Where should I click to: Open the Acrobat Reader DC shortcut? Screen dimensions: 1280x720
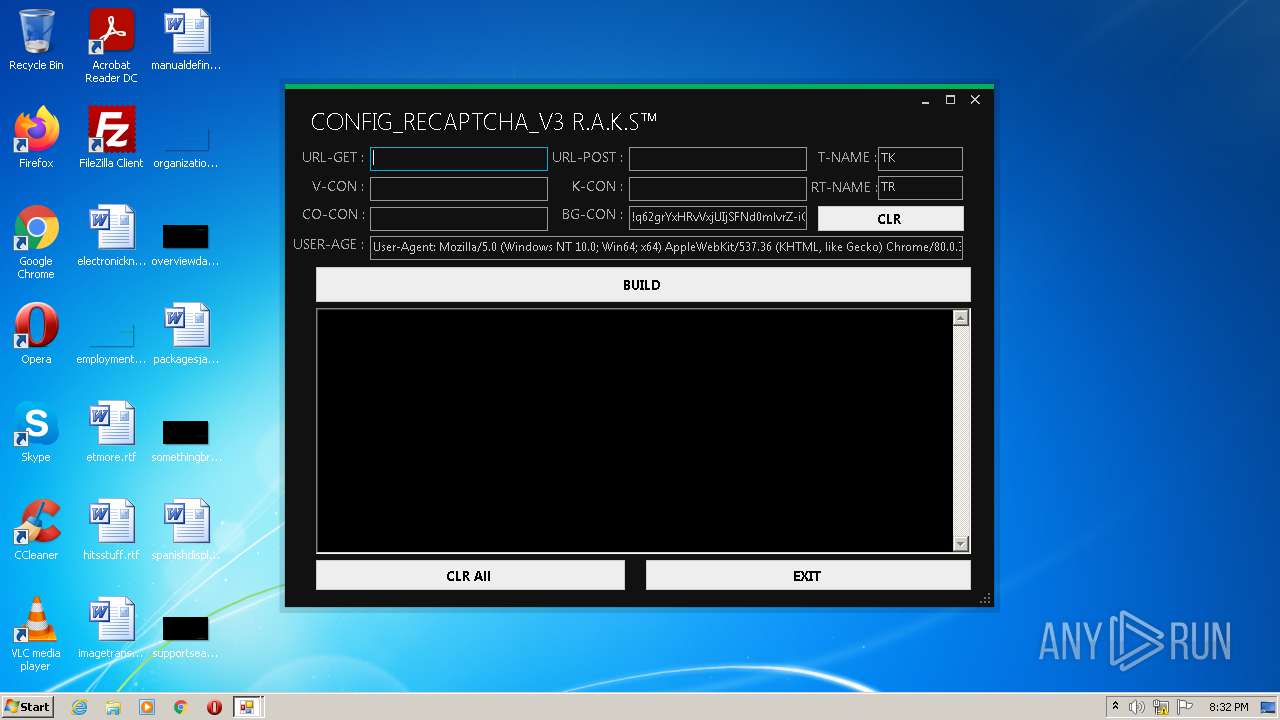click(x=111, y=46)
